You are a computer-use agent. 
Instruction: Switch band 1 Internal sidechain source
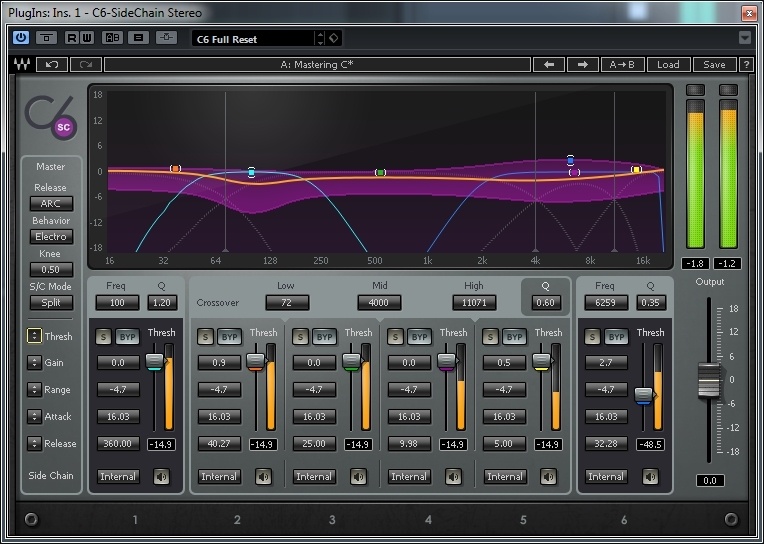coord(118,476)
